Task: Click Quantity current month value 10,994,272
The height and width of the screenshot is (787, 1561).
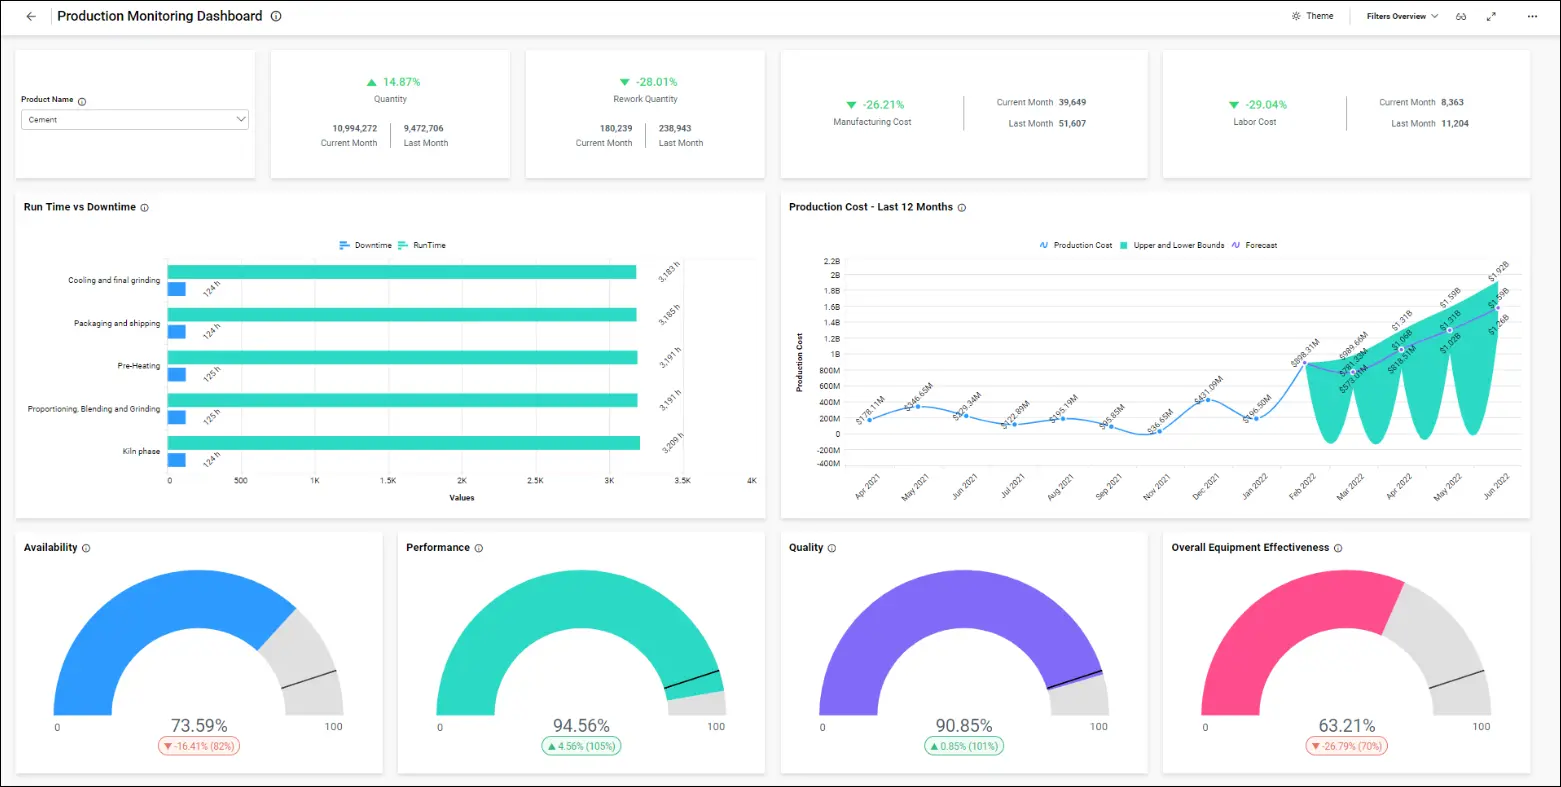Action: [355, 128]
